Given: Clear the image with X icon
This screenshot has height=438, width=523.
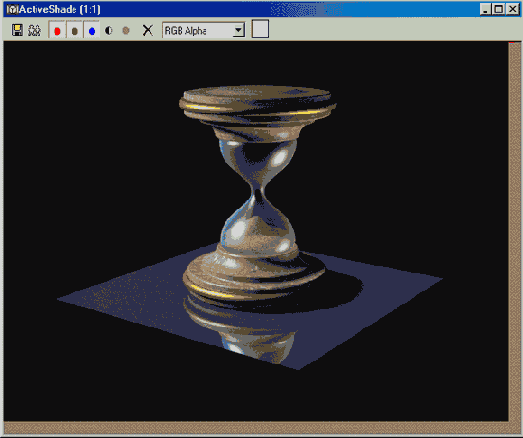Looking at the screenshot, I should (x=148, y=30).
